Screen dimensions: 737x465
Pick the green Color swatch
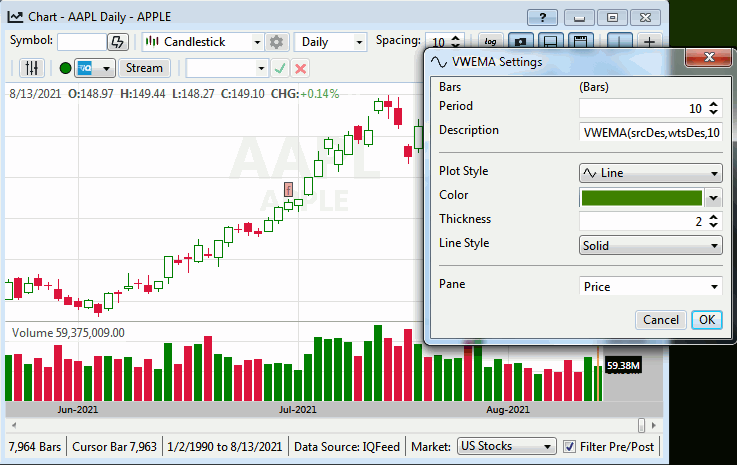[642, 197]
